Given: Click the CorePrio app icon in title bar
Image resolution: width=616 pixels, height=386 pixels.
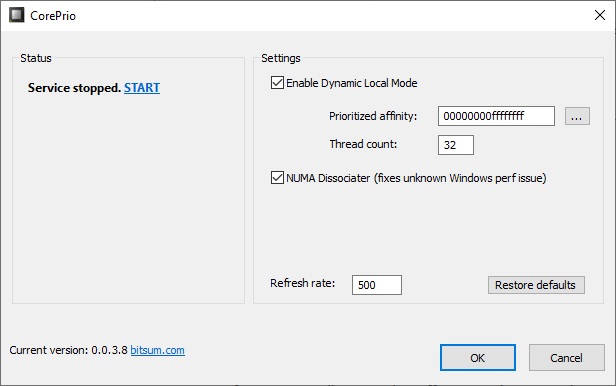Looking at the screenshot, I should (x=16, y=15).
